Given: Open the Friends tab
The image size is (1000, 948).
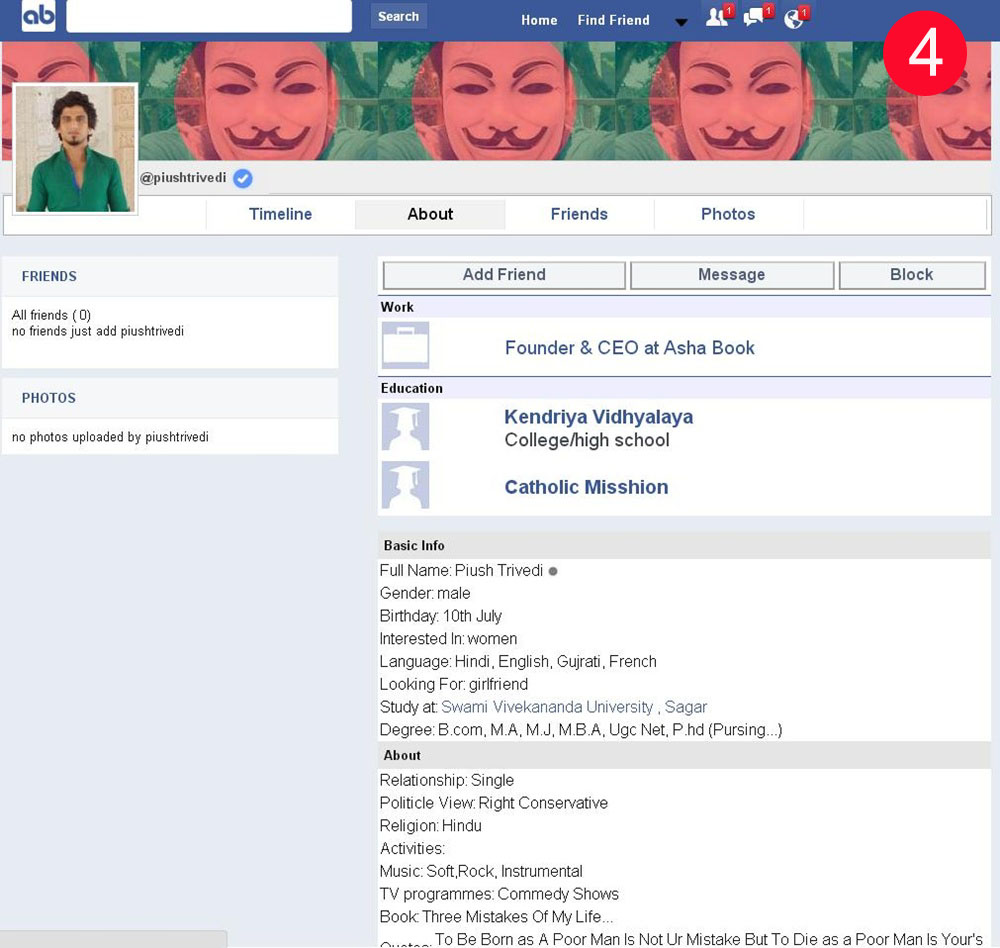Looking at the screenshot, I should point(579,214).
